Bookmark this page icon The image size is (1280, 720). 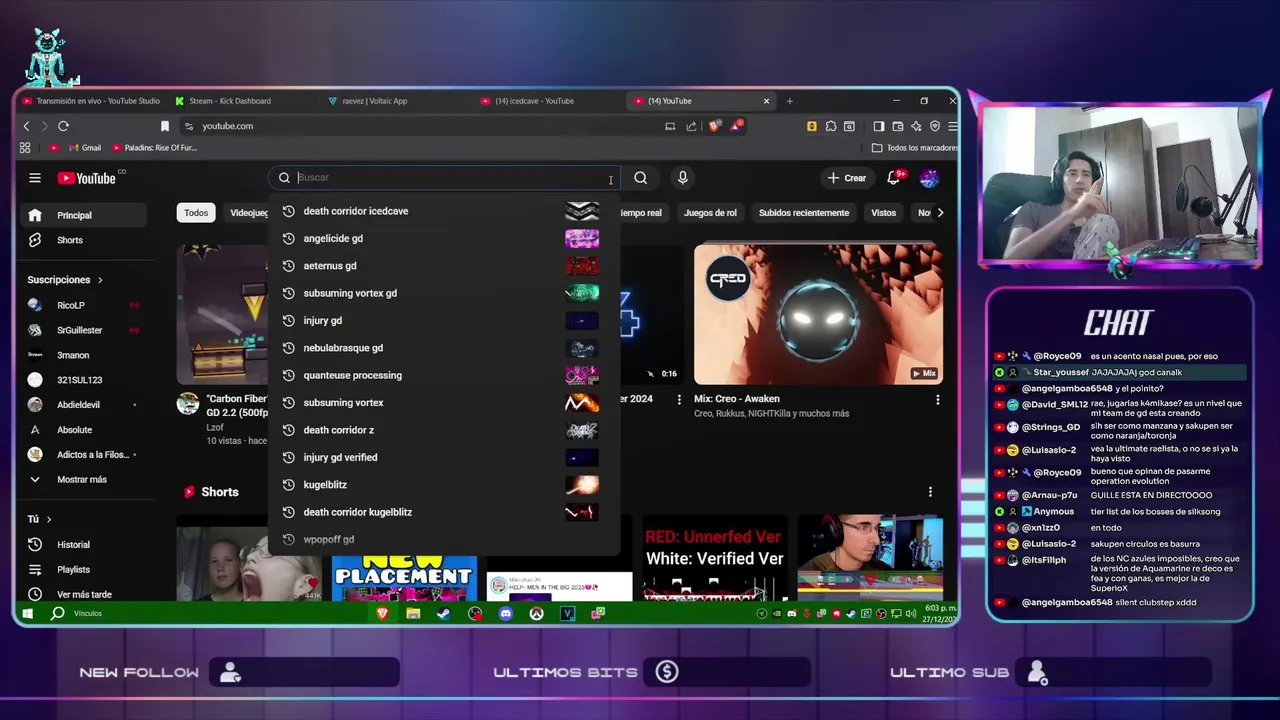165,126
